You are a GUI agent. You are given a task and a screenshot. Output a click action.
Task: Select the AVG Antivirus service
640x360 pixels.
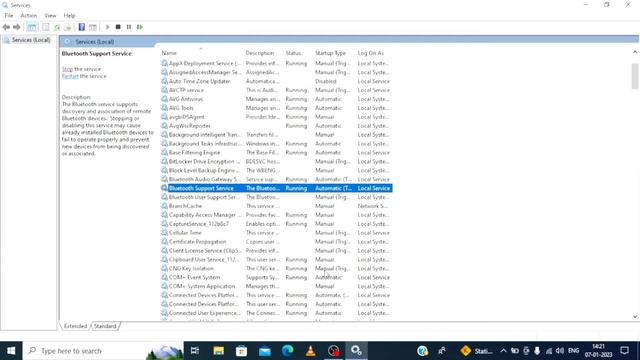coord(276,99)
